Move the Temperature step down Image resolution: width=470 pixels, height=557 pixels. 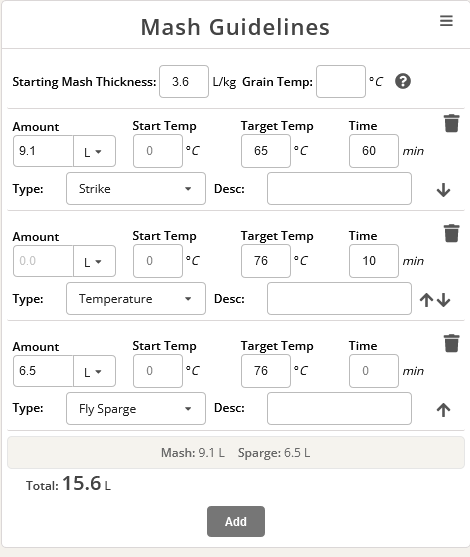click(x=443, y=300)
